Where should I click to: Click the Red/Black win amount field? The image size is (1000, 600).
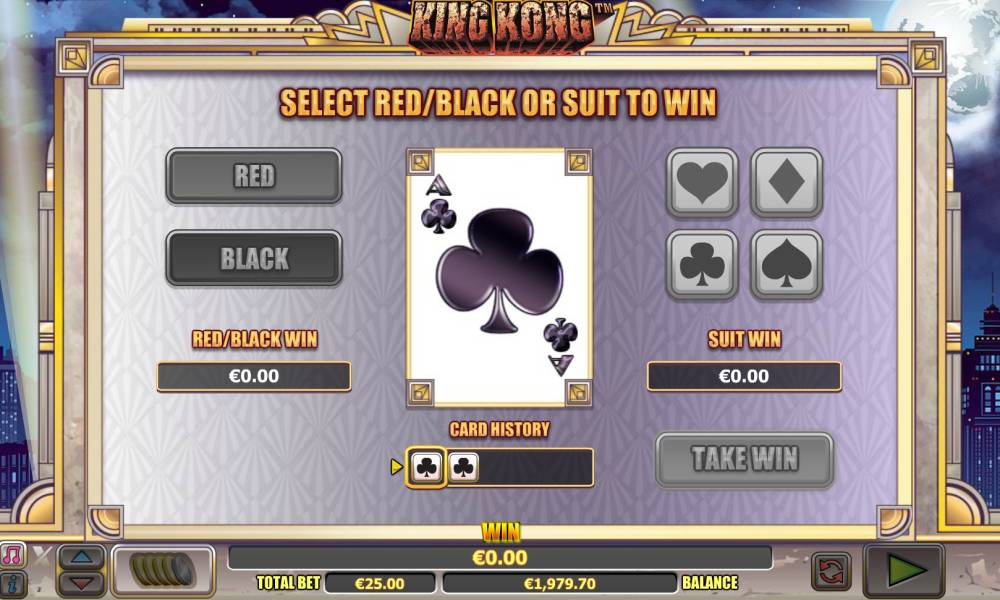pos(254,376)
